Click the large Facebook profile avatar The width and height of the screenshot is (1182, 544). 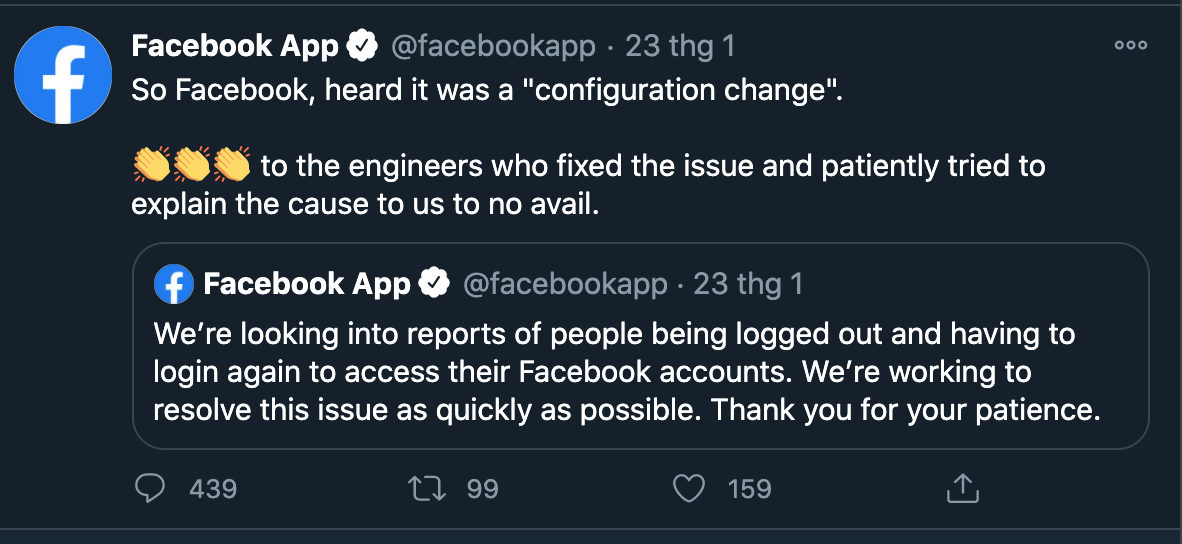(63, 75)
